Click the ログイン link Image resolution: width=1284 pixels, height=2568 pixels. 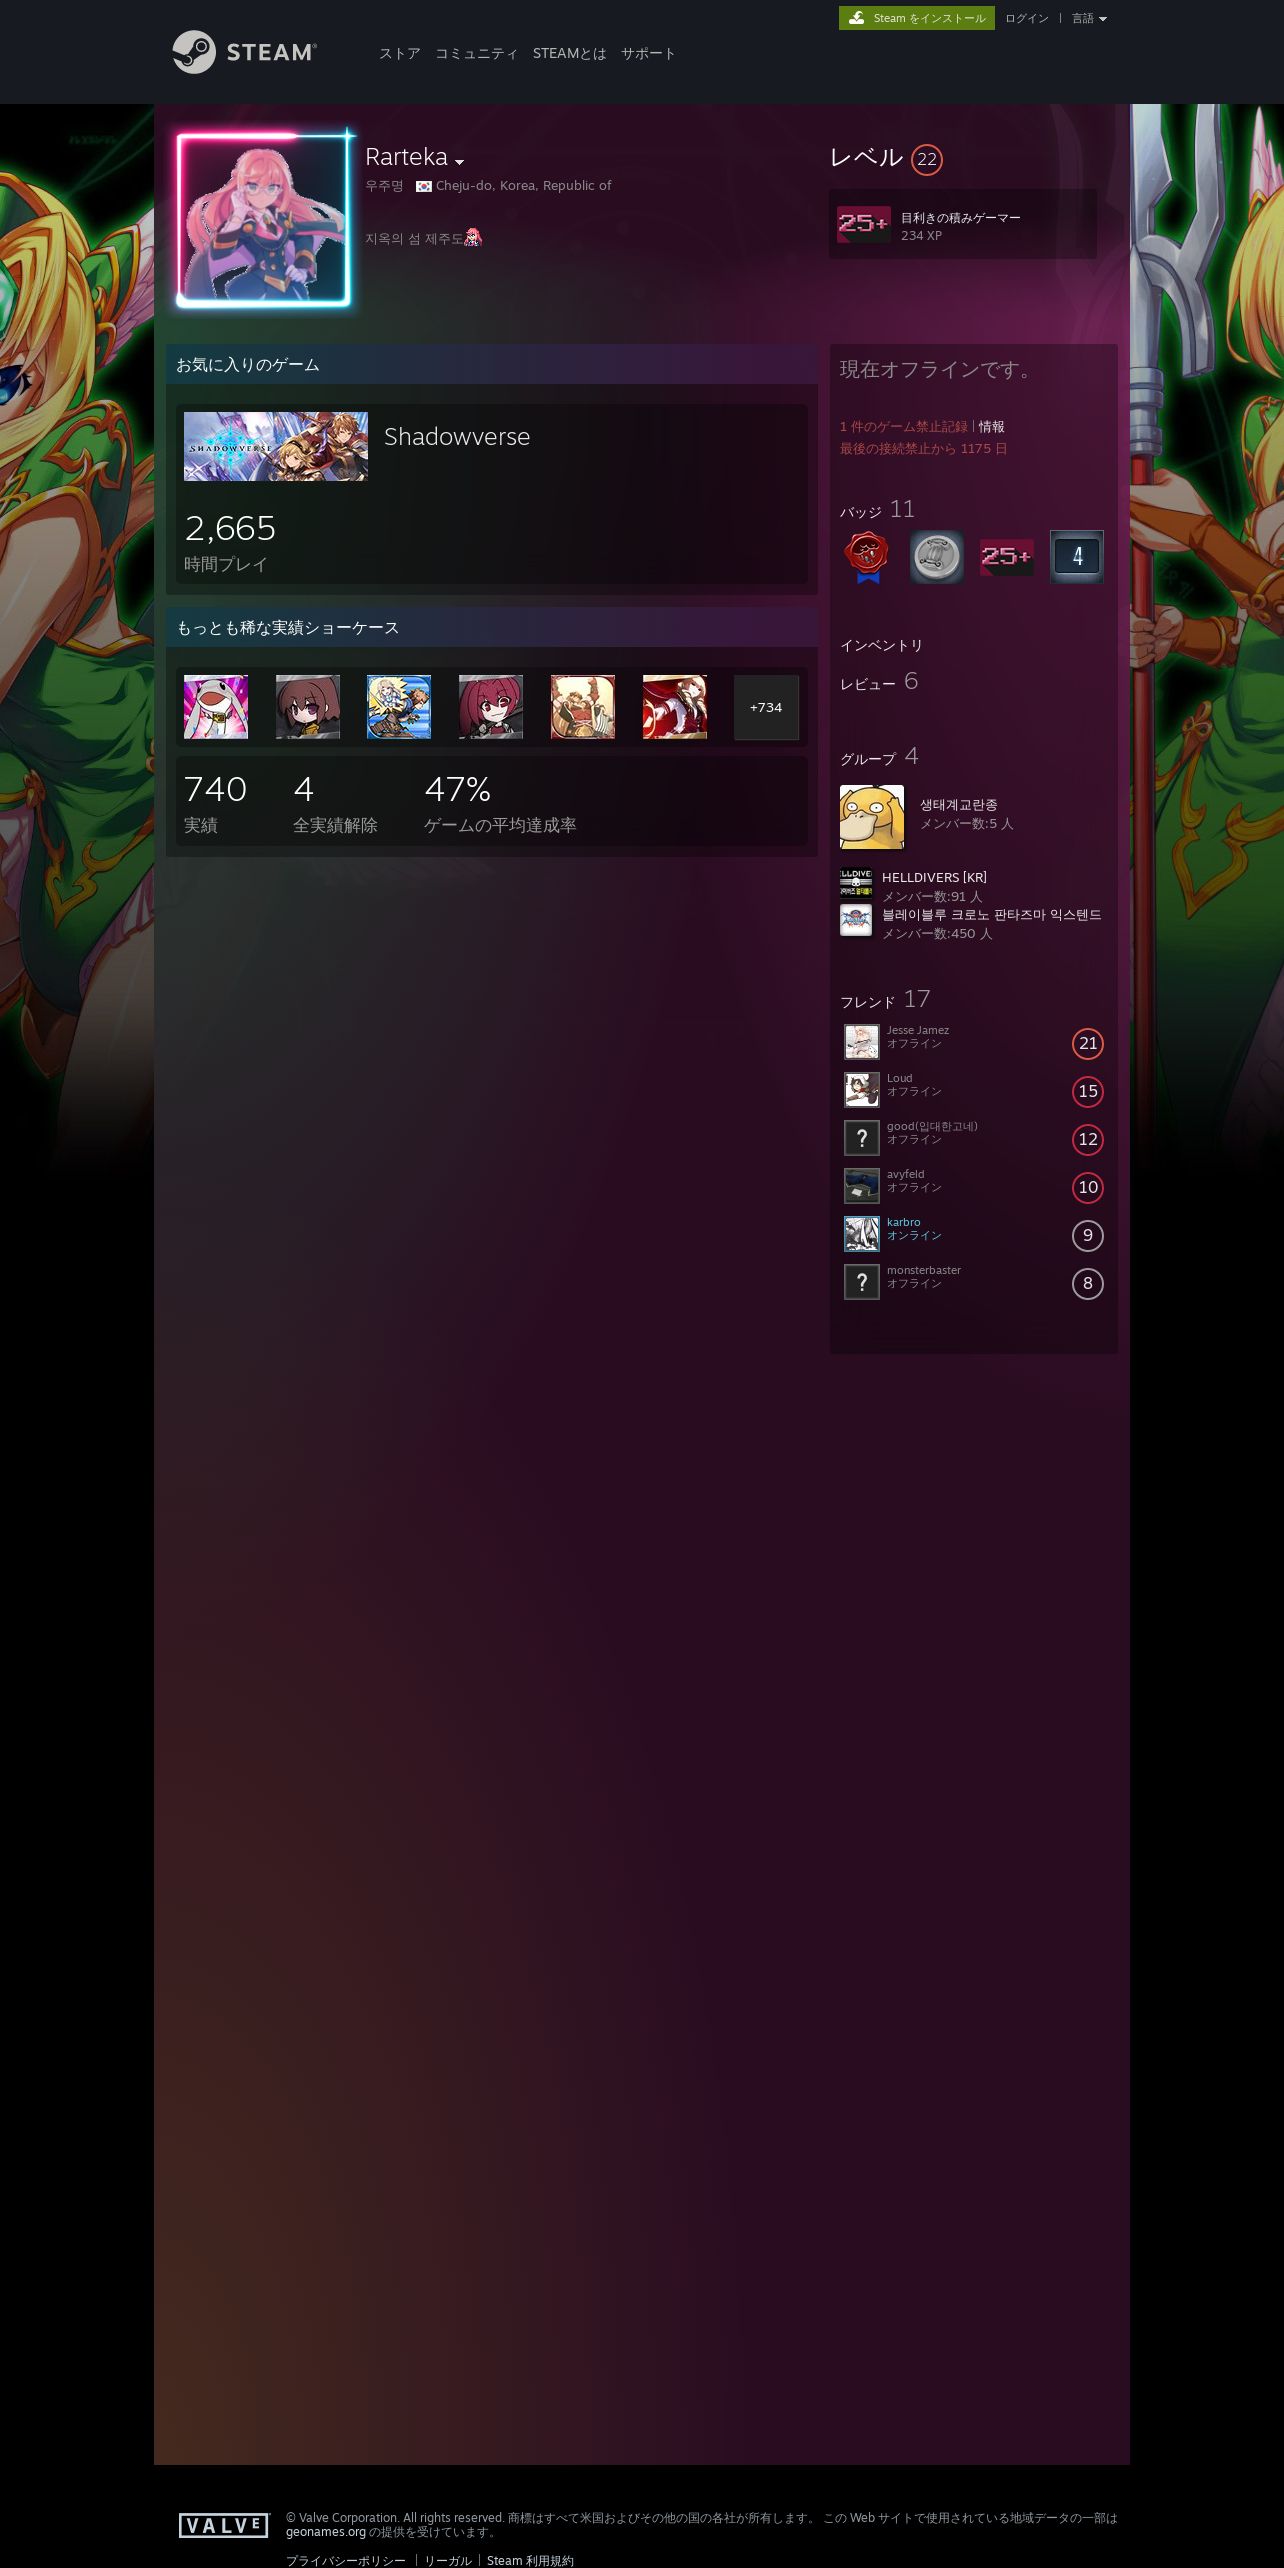tap(1027, 18)
